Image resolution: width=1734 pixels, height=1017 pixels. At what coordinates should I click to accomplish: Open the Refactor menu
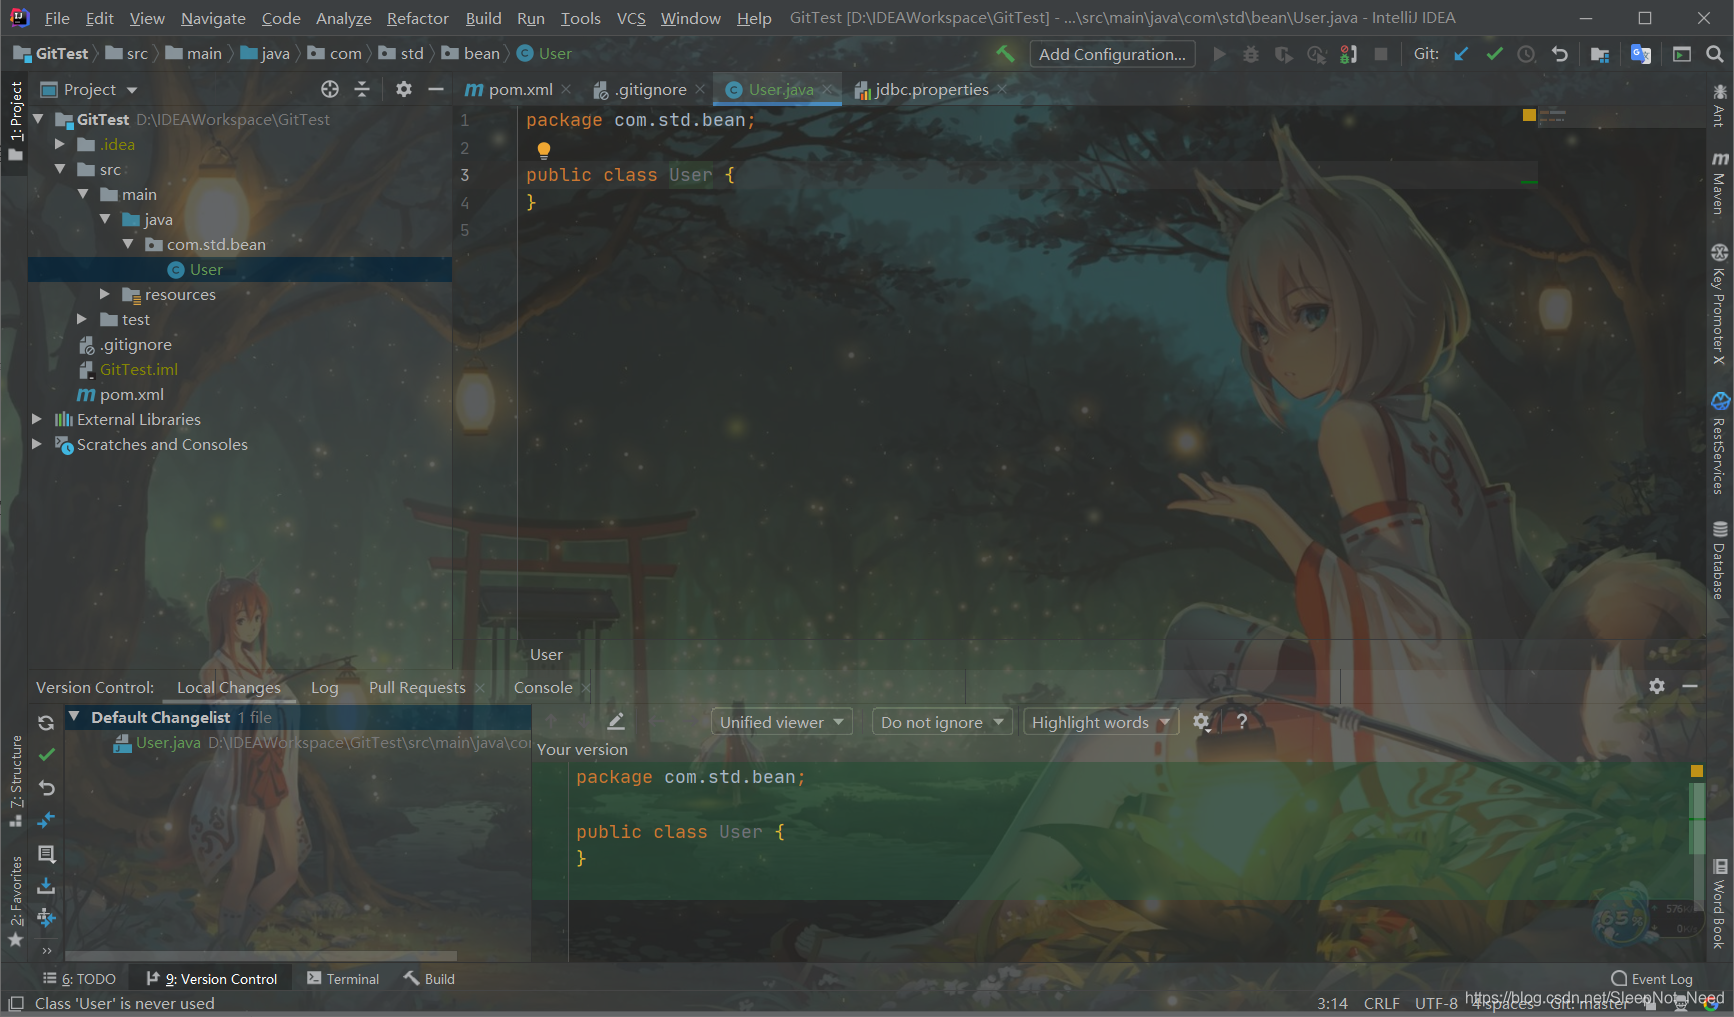pyautogui.click(x=417, y=18)
